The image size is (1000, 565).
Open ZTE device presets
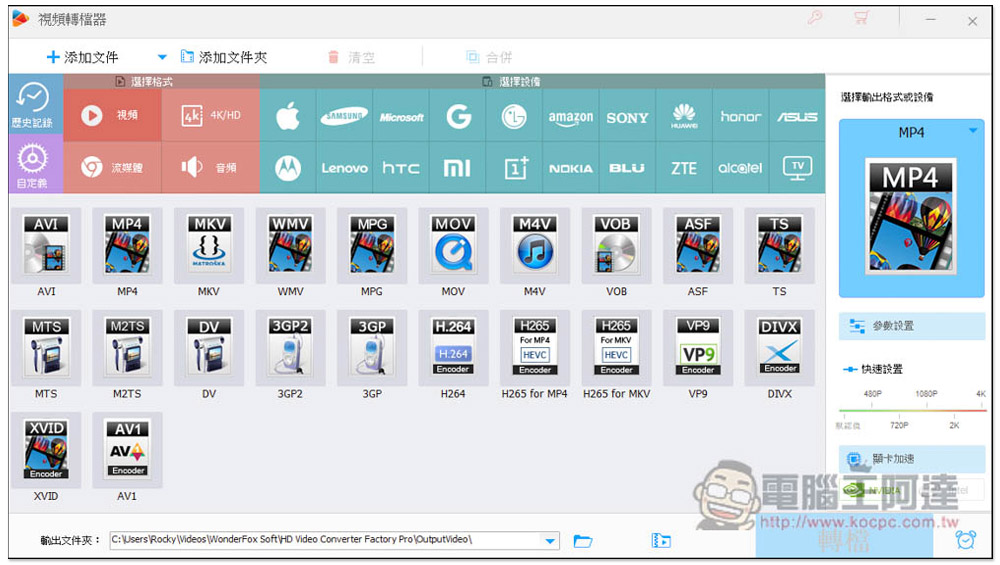coord(684,168)
